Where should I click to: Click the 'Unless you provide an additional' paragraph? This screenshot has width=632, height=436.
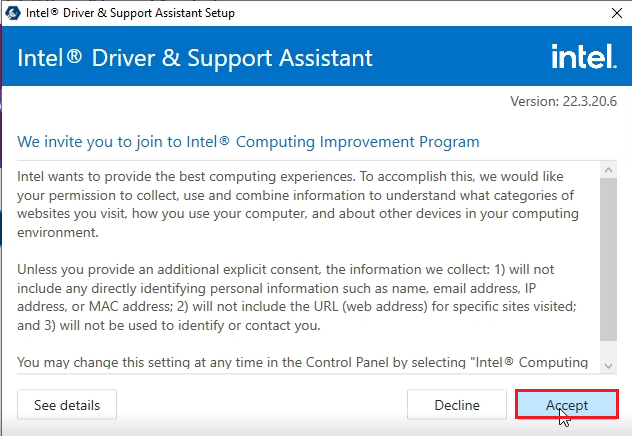click(x=297, y=297)
